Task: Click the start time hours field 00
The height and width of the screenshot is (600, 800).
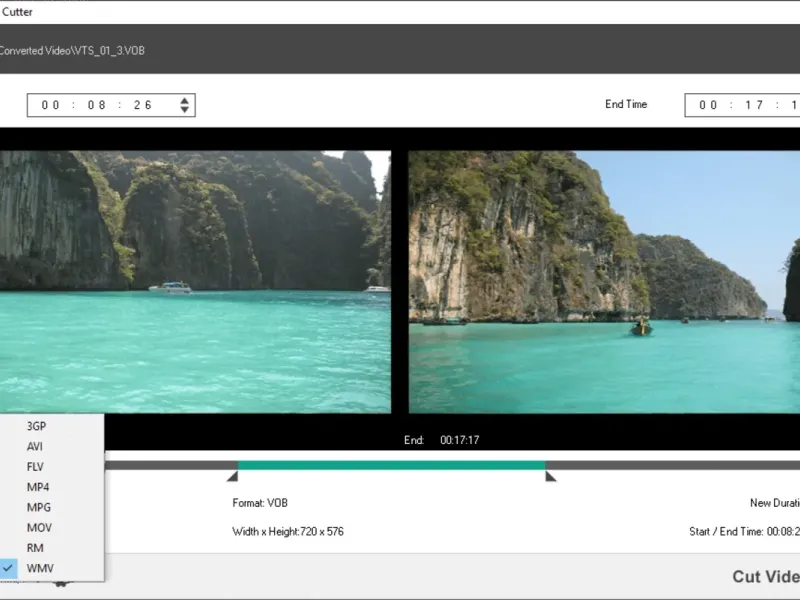Action: click(x=51, y=105)
